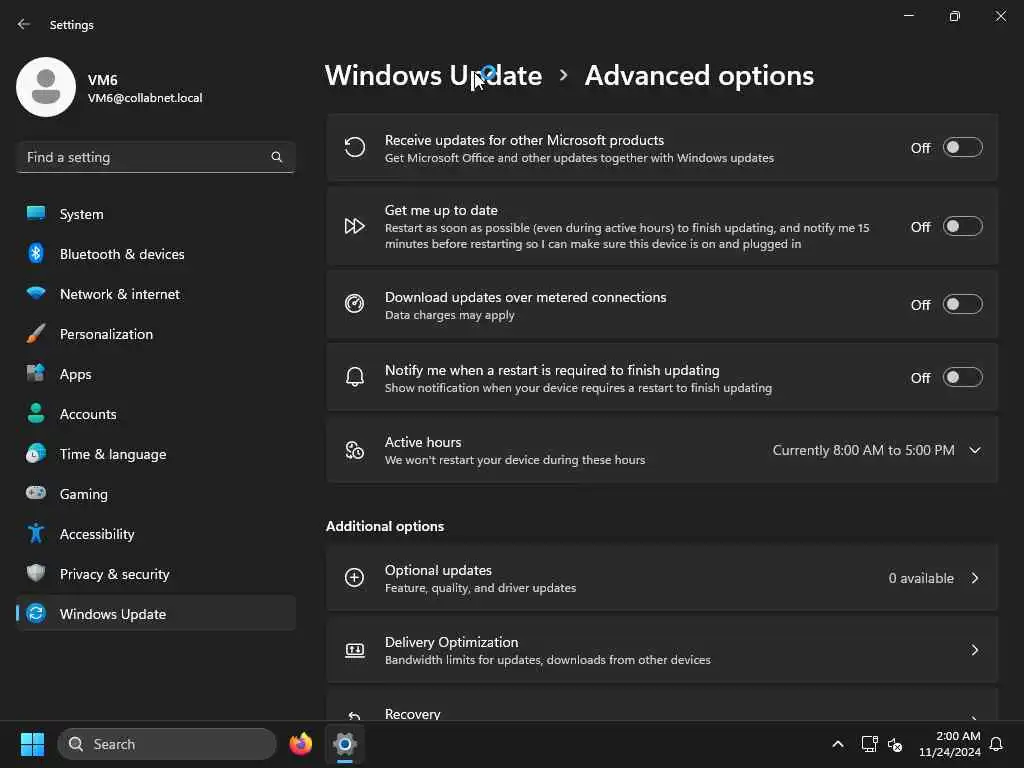
Task: Click the plus circle icon for Optional updates
Action: 355,577
